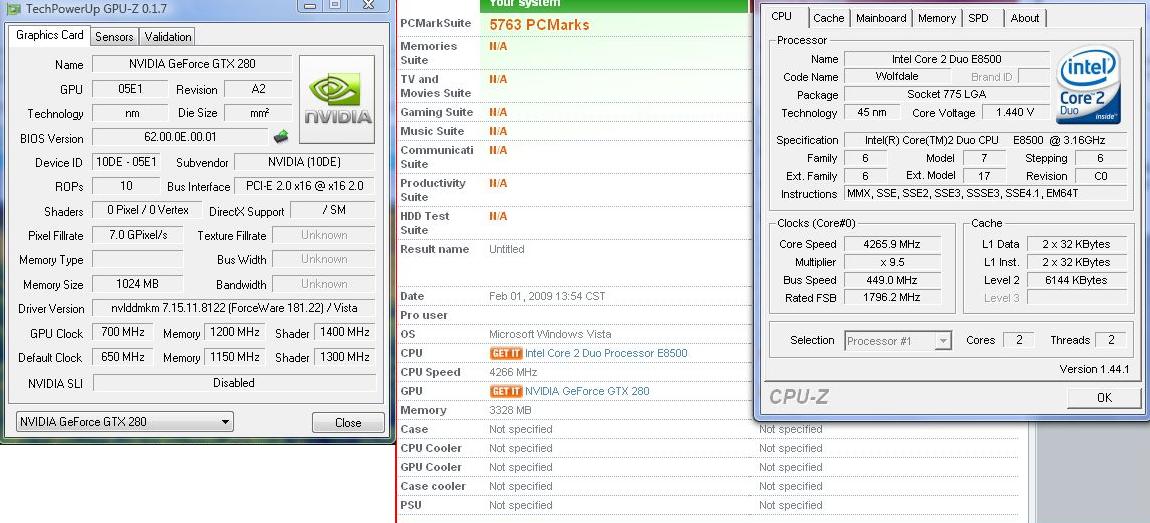Click the OS value Microsoft Windows Vista
1150x523 pixels.
point(550,334)
